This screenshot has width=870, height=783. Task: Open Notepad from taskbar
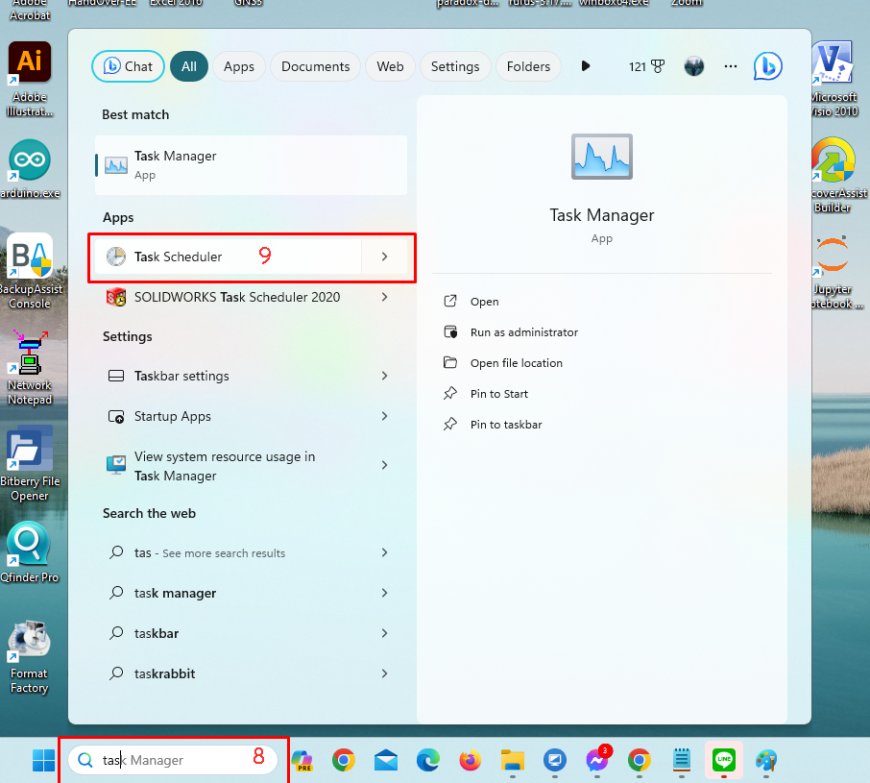[x=681, y=760]
